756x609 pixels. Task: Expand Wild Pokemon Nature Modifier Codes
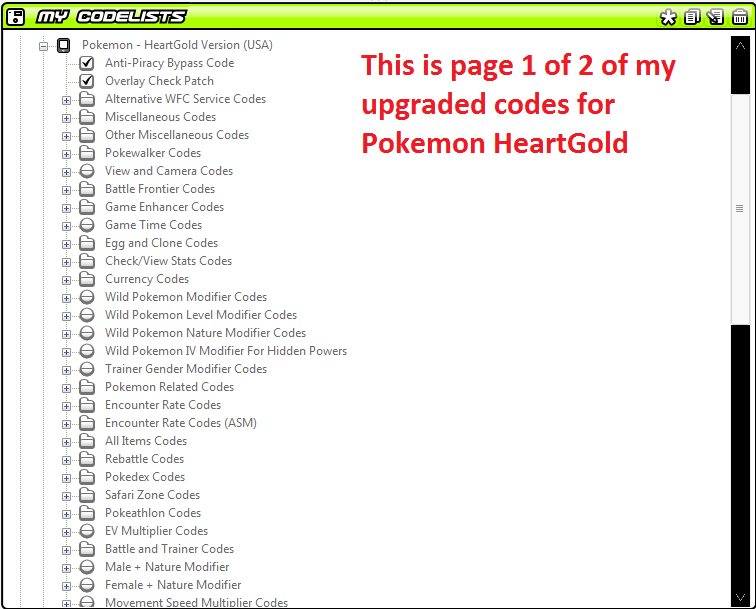[x=67, y=334]
